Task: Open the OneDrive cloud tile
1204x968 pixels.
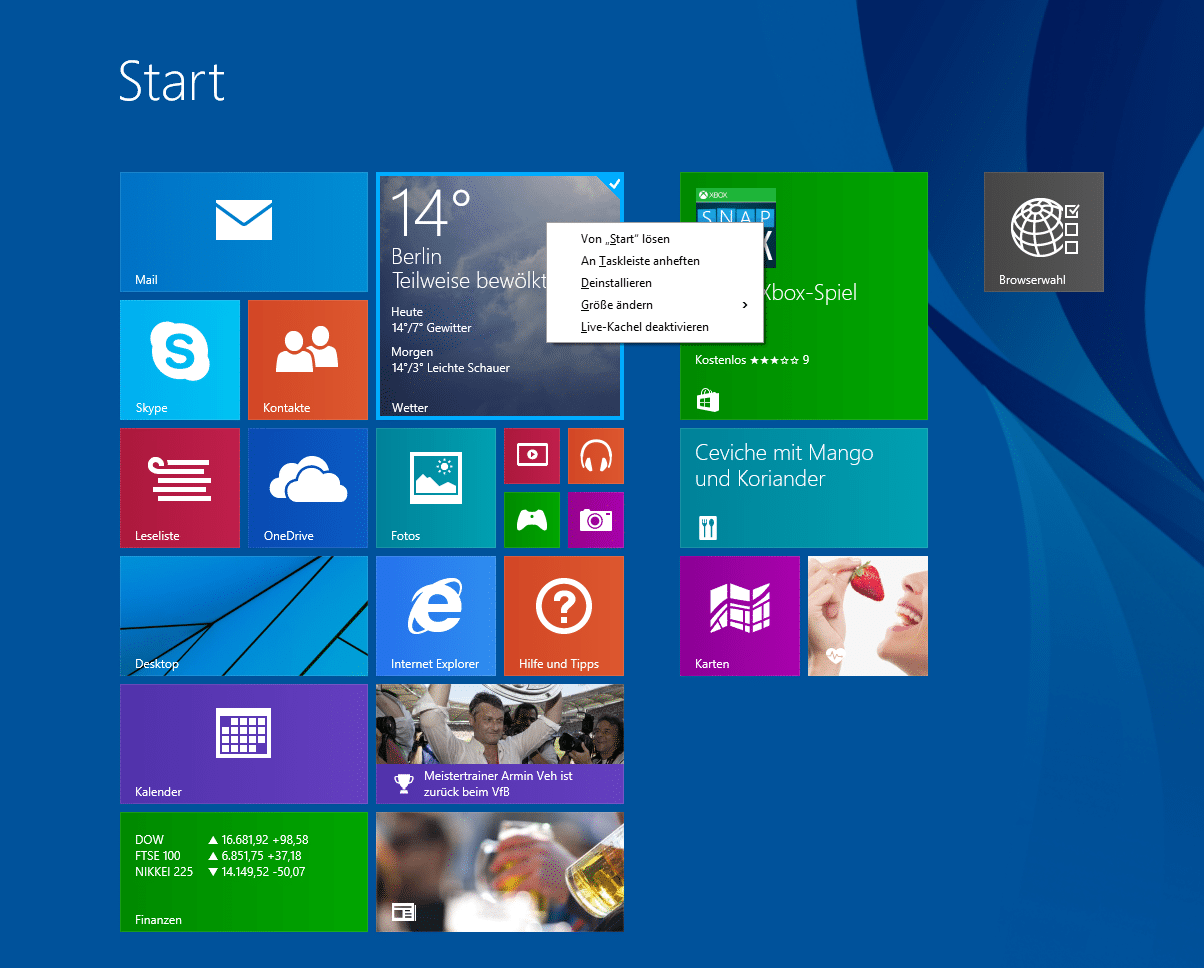Action: (308, 488)
